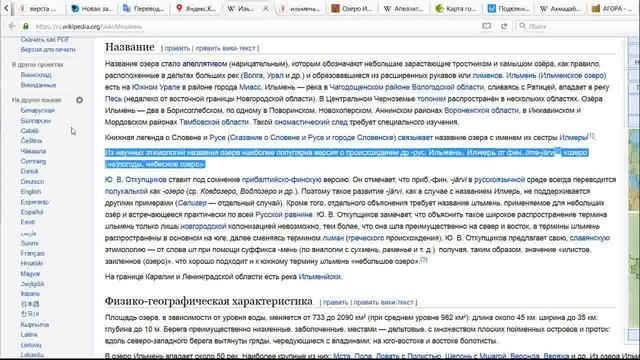This screenshot has width=640, height=360.
Task: Open the 'Апеллят...' Wikipedia tab
Action: [x=404, y=8]
